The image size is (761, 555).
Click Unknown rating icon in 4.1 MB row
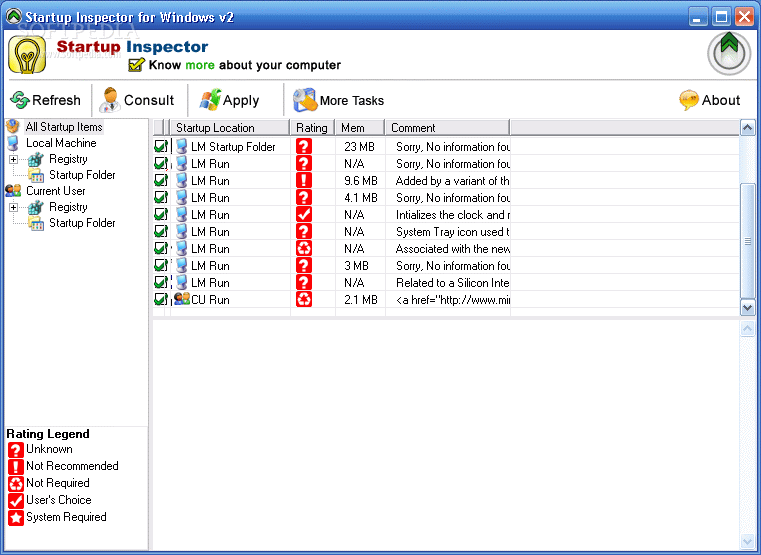click(x=304, y=197)
